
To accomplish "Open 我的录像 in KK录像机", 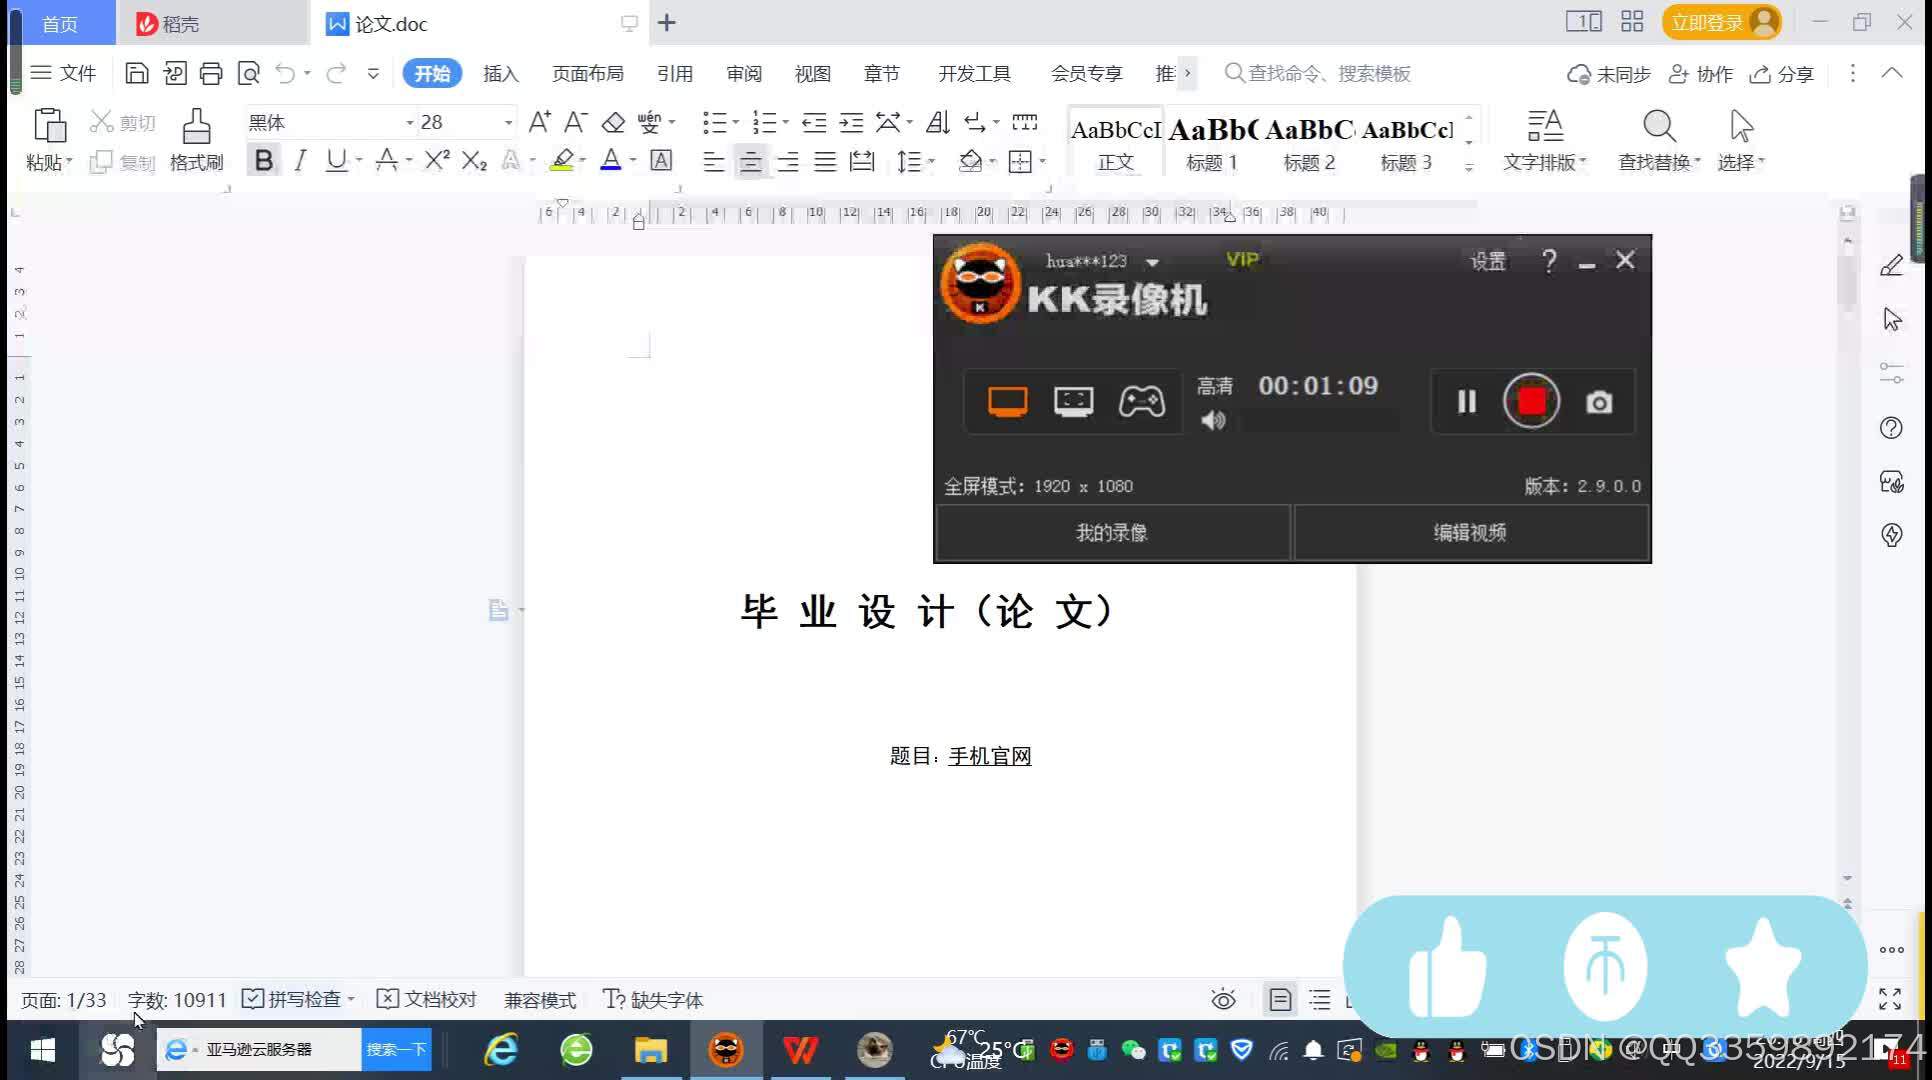I will point(1111,532).
